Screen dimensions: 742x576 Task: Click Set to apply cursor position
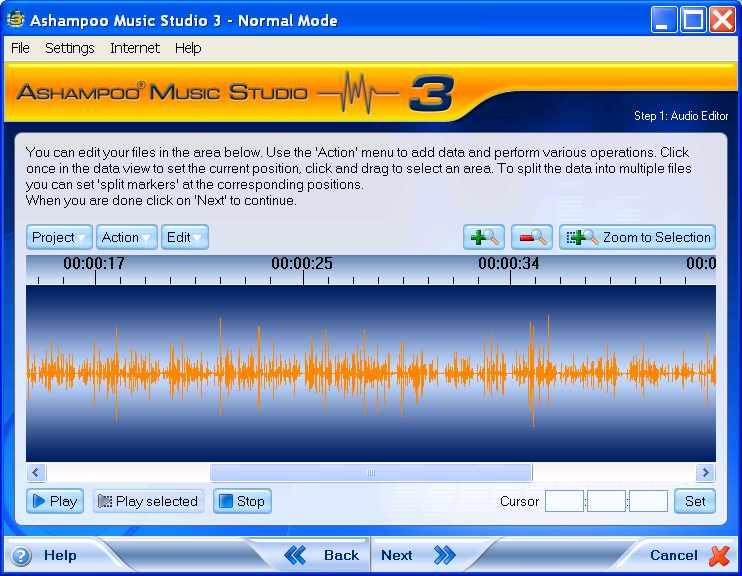tap(695, 501)
